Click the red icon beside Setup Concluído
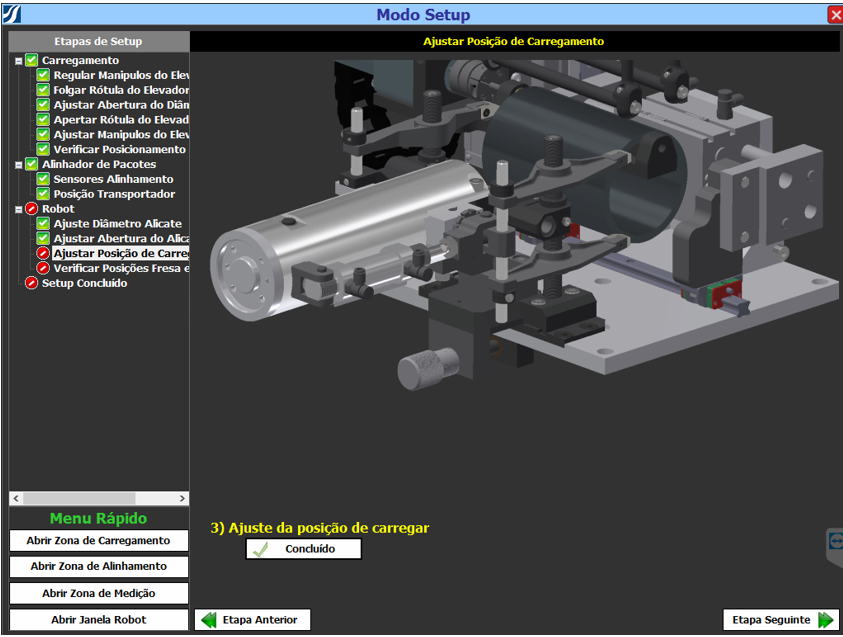Viewport: 843px width, 637px height. 32,284
